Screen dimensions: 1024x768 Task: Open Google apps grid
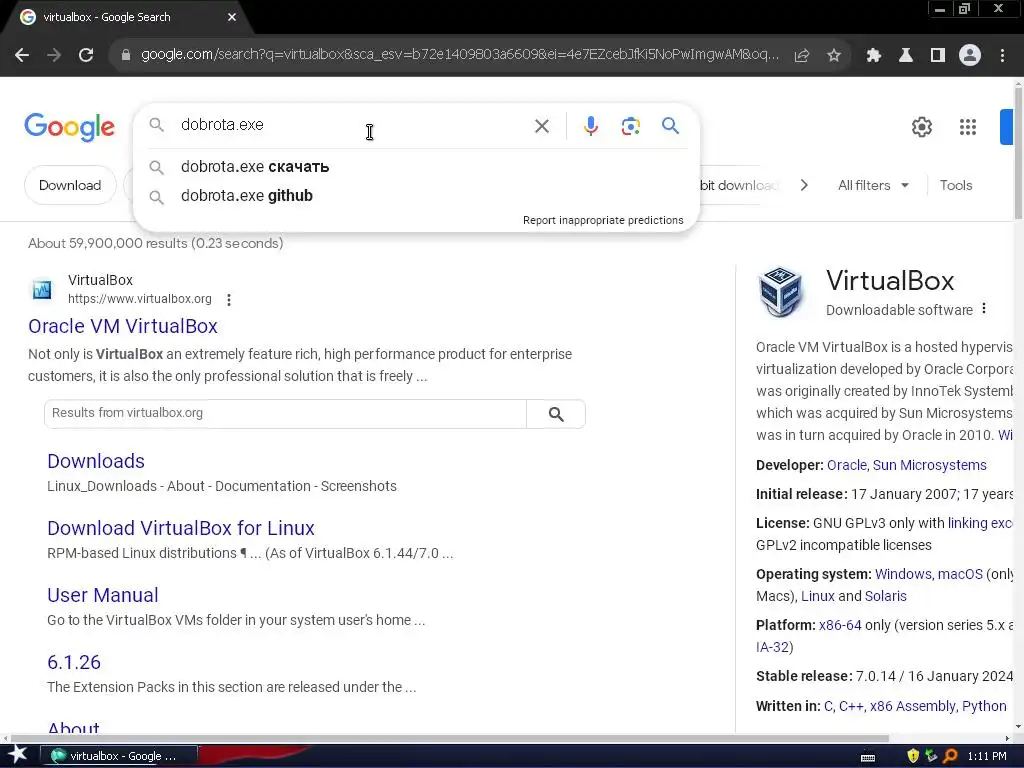coord(968,127)
